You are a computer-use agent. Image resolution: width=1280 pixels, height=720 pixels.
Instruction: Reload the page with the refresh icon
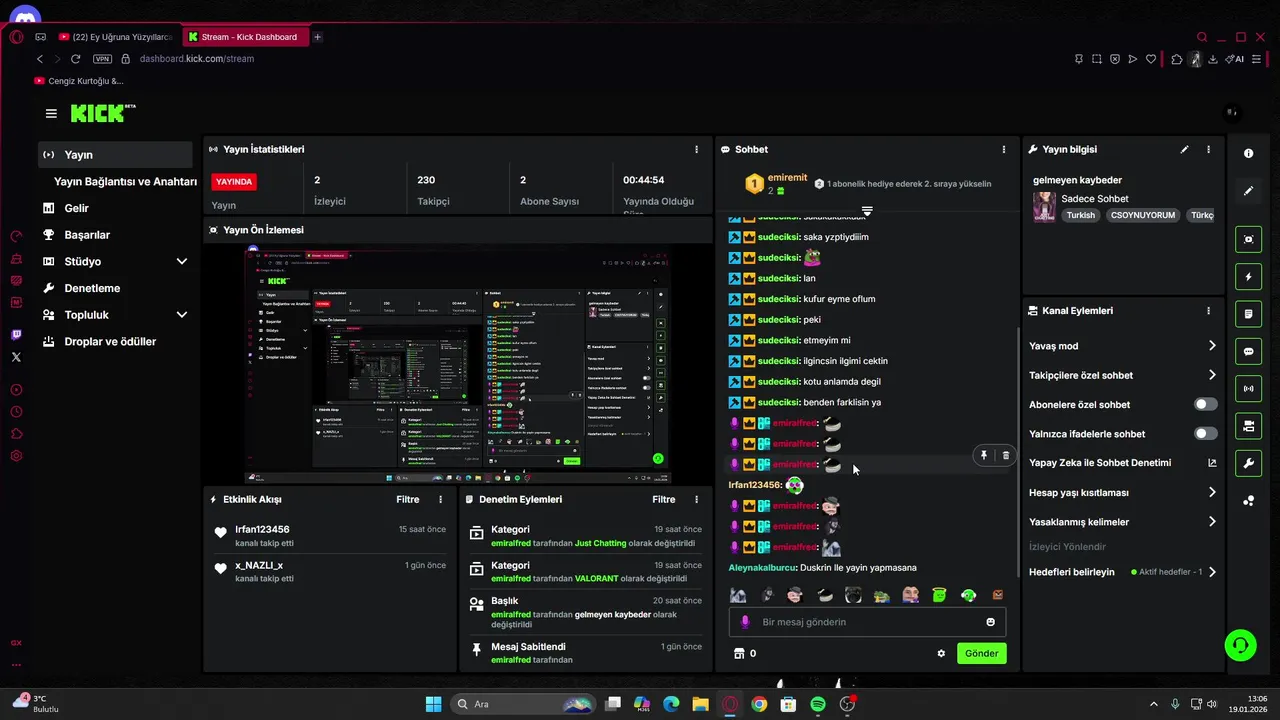[75, 59]
